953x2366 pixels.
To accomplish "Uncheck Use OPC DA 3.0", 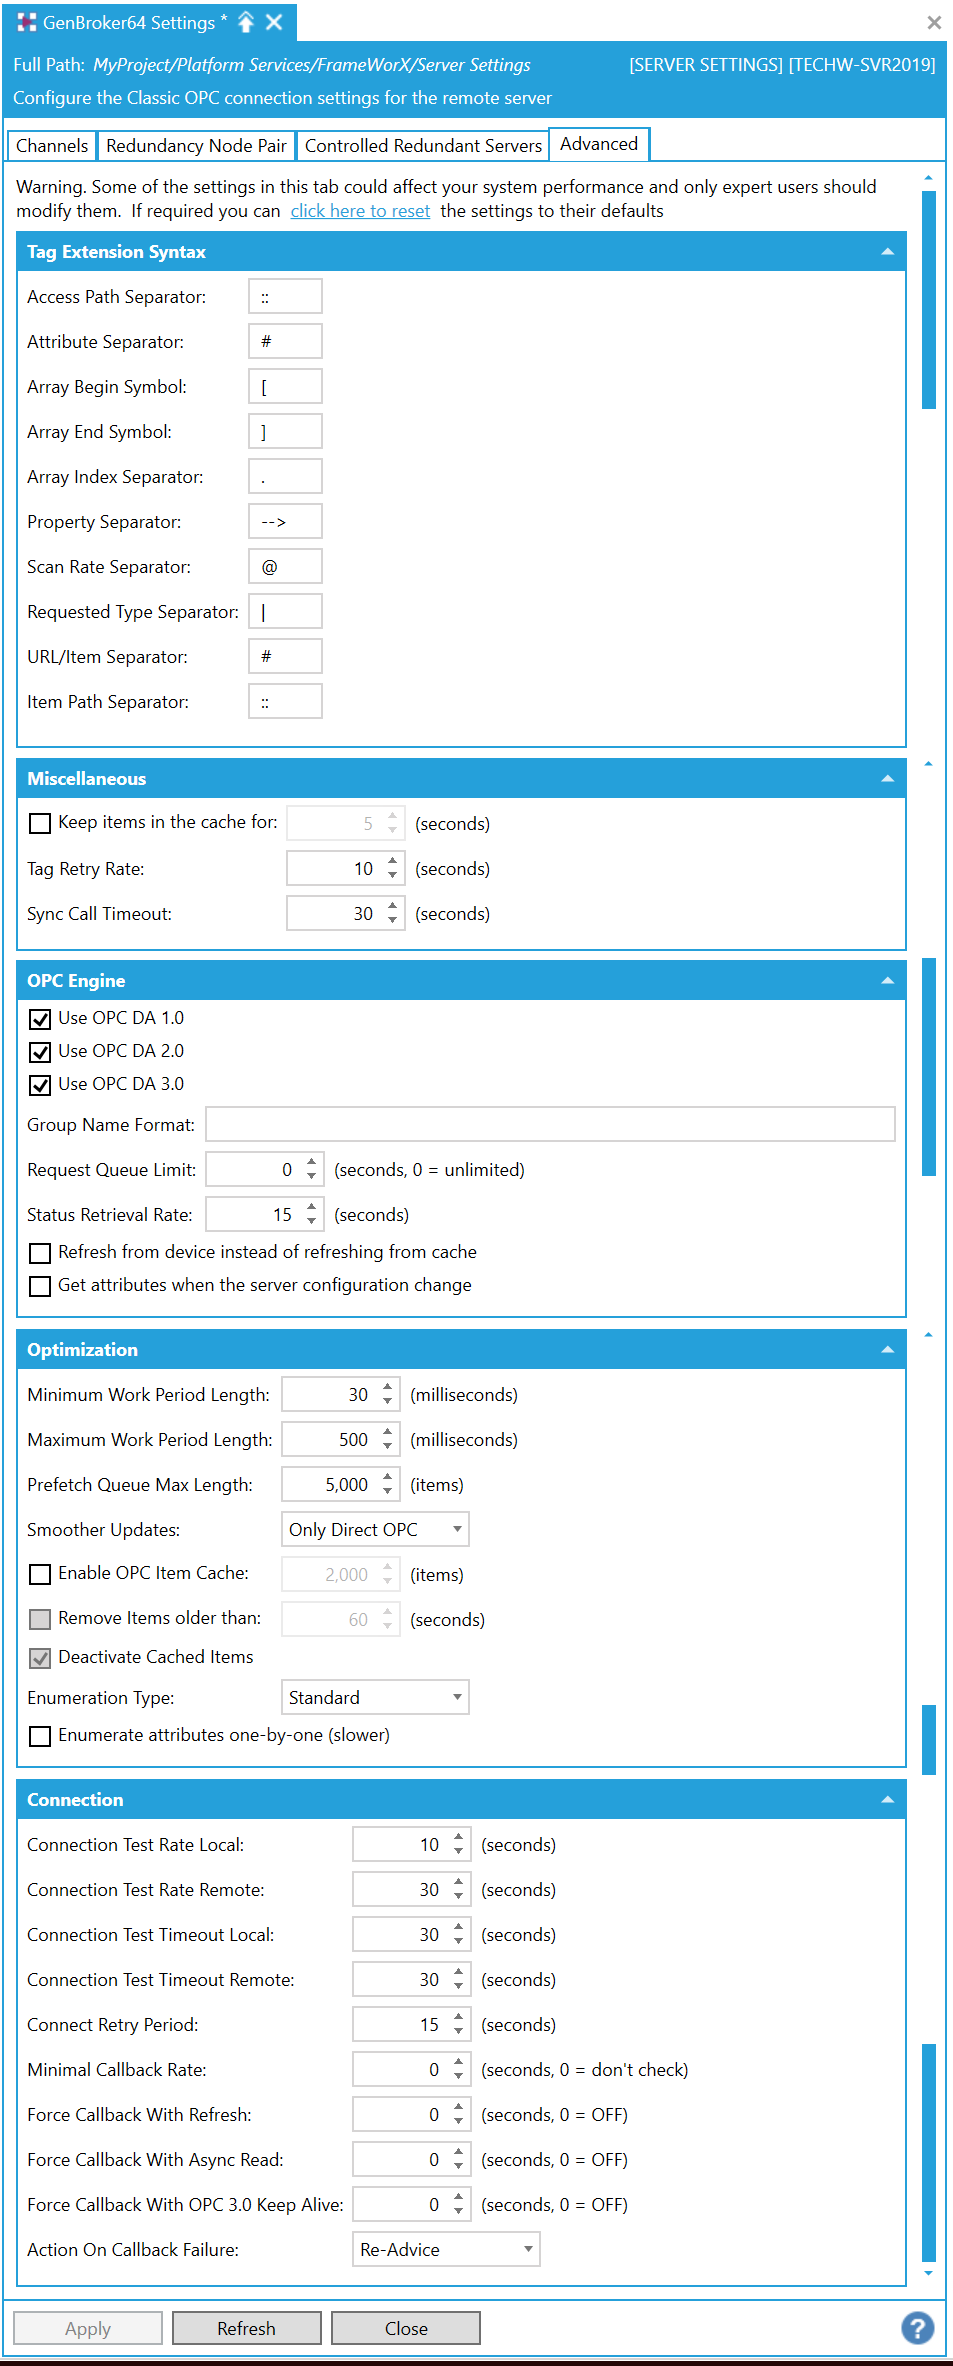I will click(40, 1085).
